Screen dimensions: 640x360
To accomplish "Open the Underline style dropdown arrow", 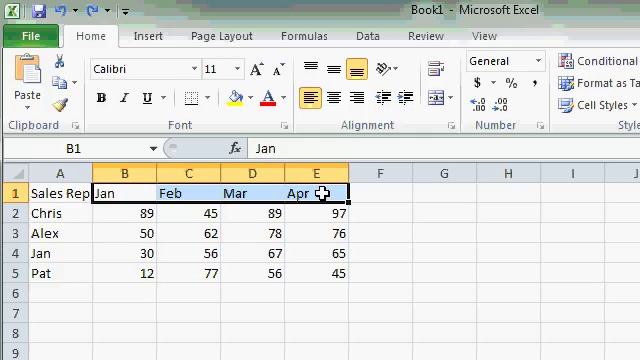I will (x=163, y=98).
